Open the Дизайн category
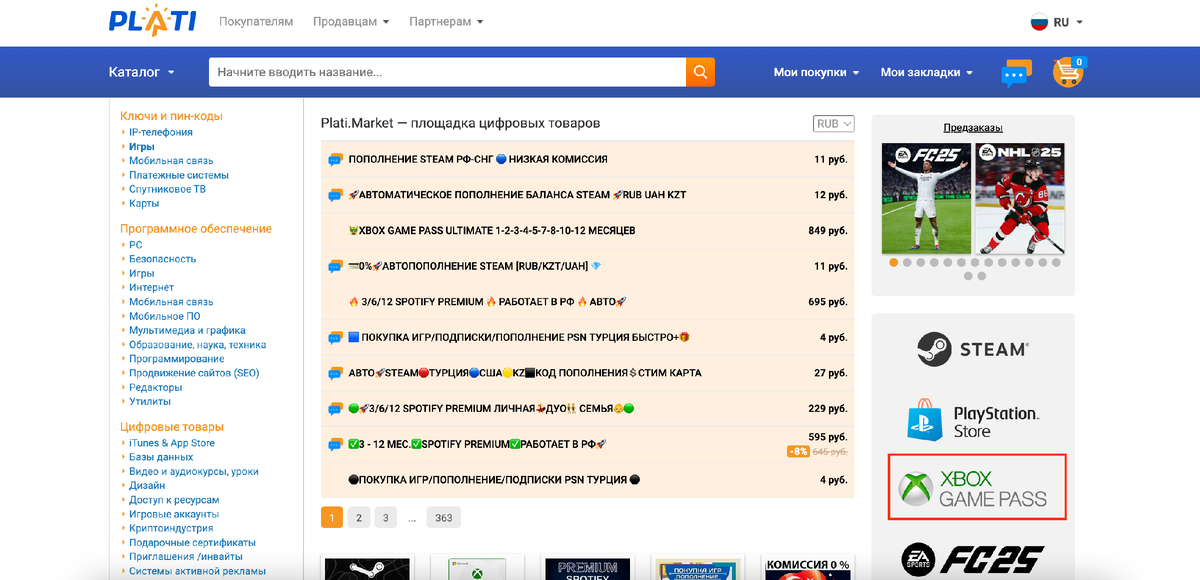The height and width of the screenshot is (580, 1200). coord(147,485)
